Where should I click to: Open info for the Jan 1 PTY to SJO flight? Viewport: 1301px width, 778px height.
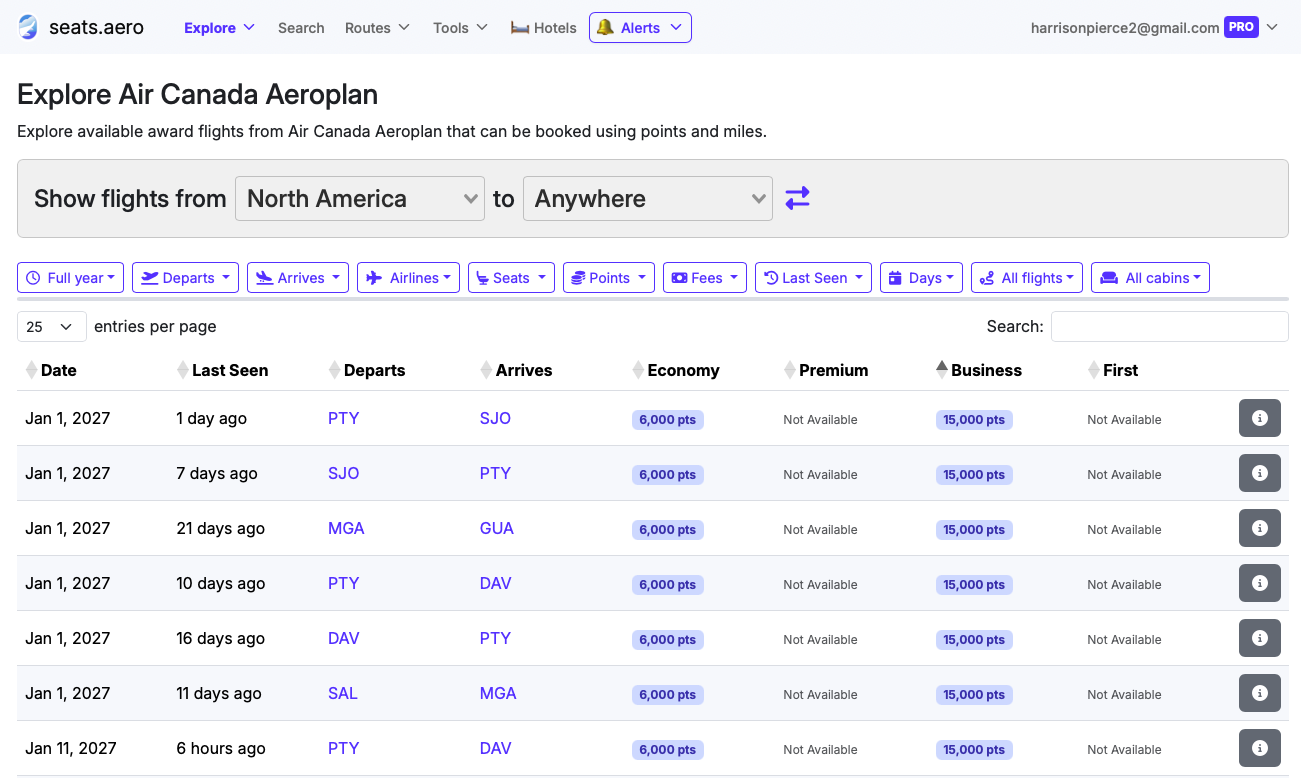click(1260, 418)
